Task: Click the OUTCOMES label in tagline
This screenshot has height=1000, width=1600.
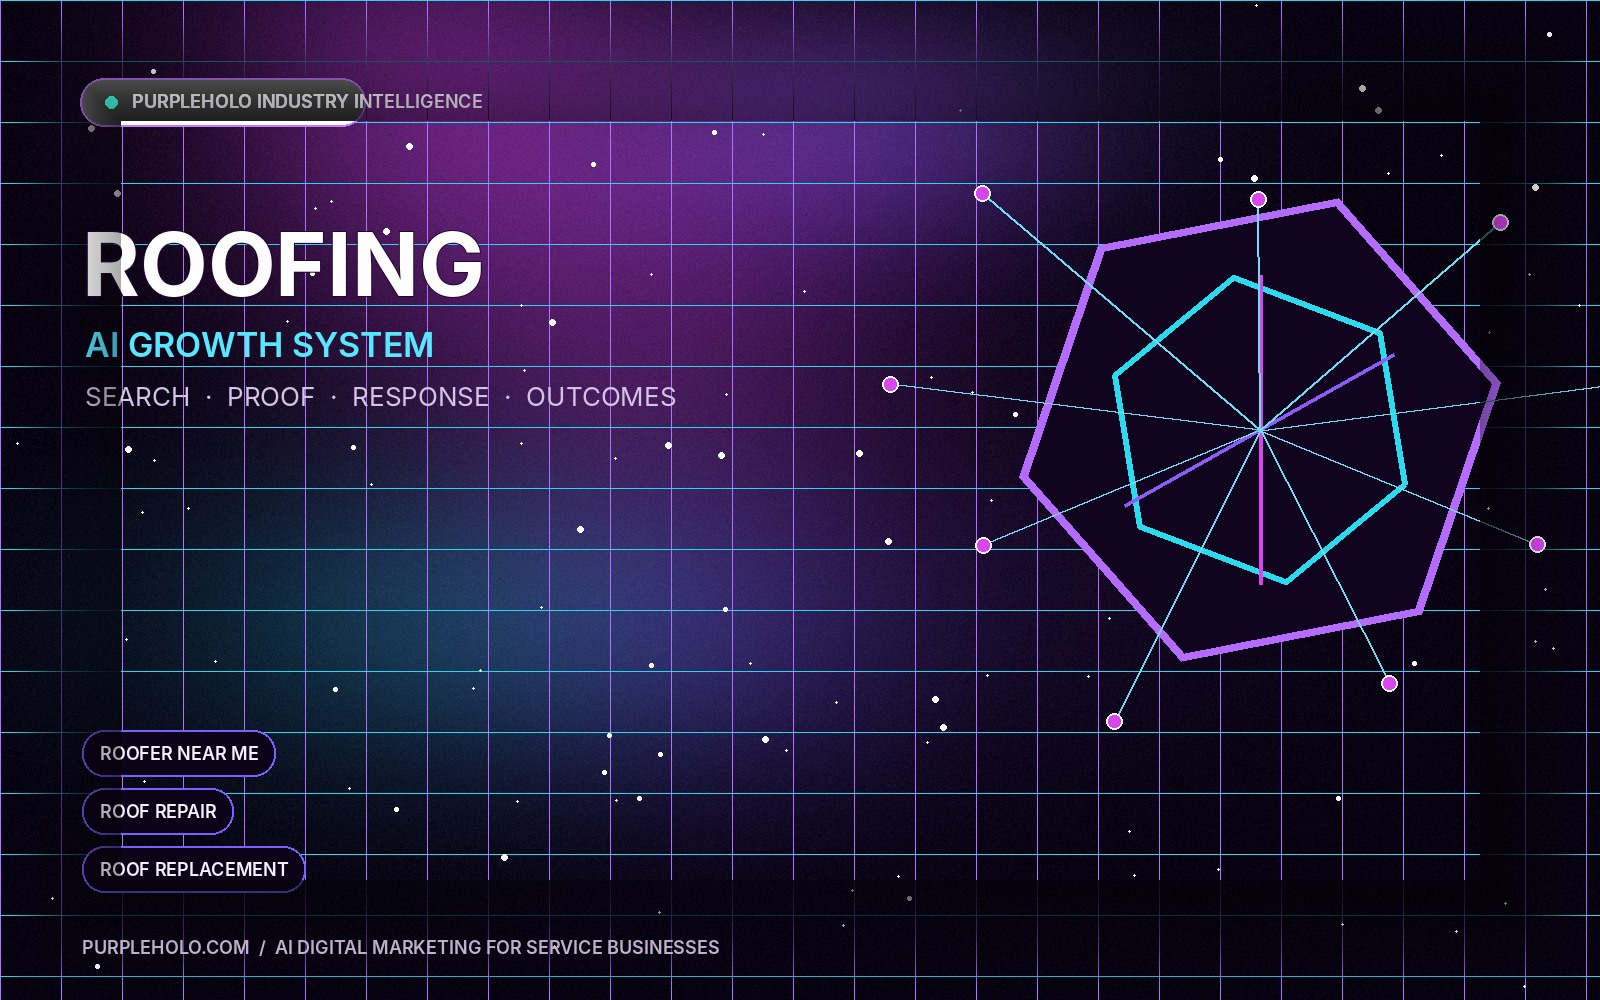Action: 601,397
